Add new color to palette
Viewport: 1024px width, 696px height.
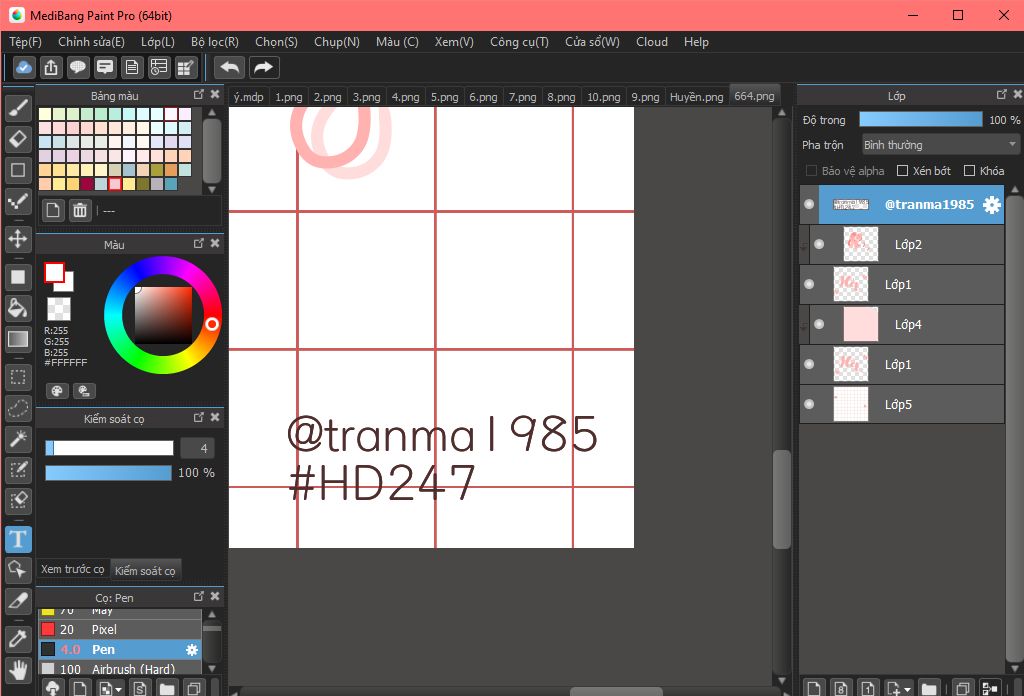[53, 210]
